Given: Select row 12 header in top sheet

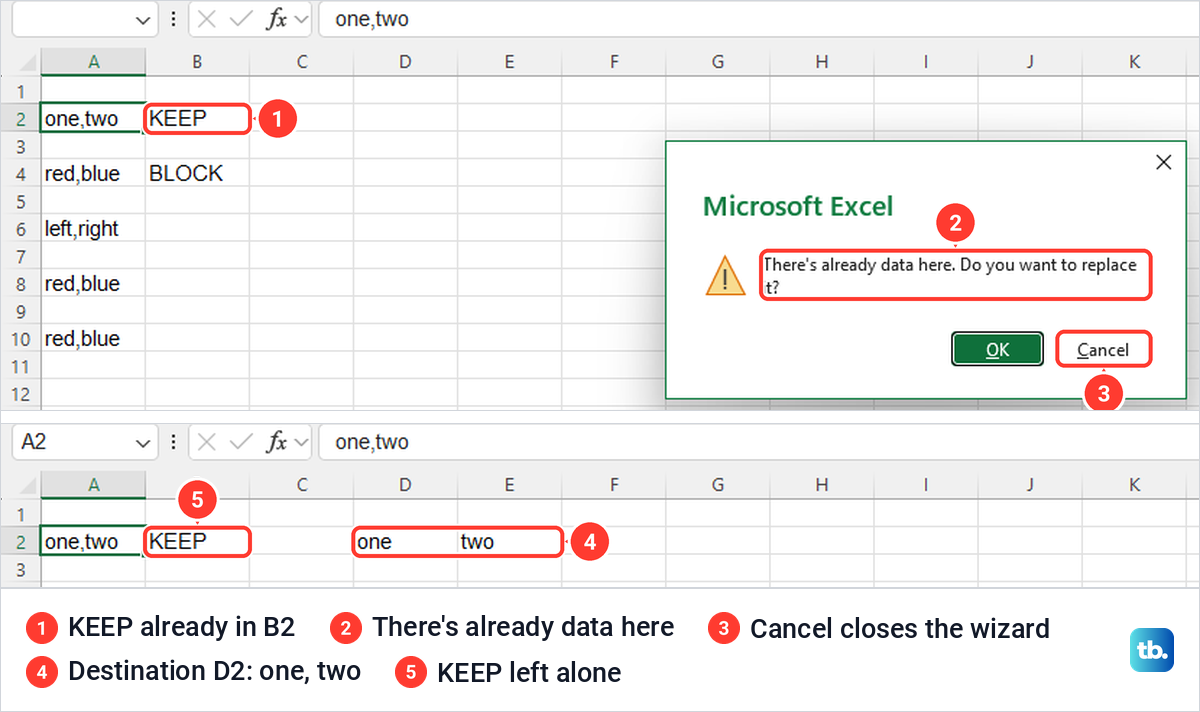Looking at the screenshot, I should coord(20,393).
